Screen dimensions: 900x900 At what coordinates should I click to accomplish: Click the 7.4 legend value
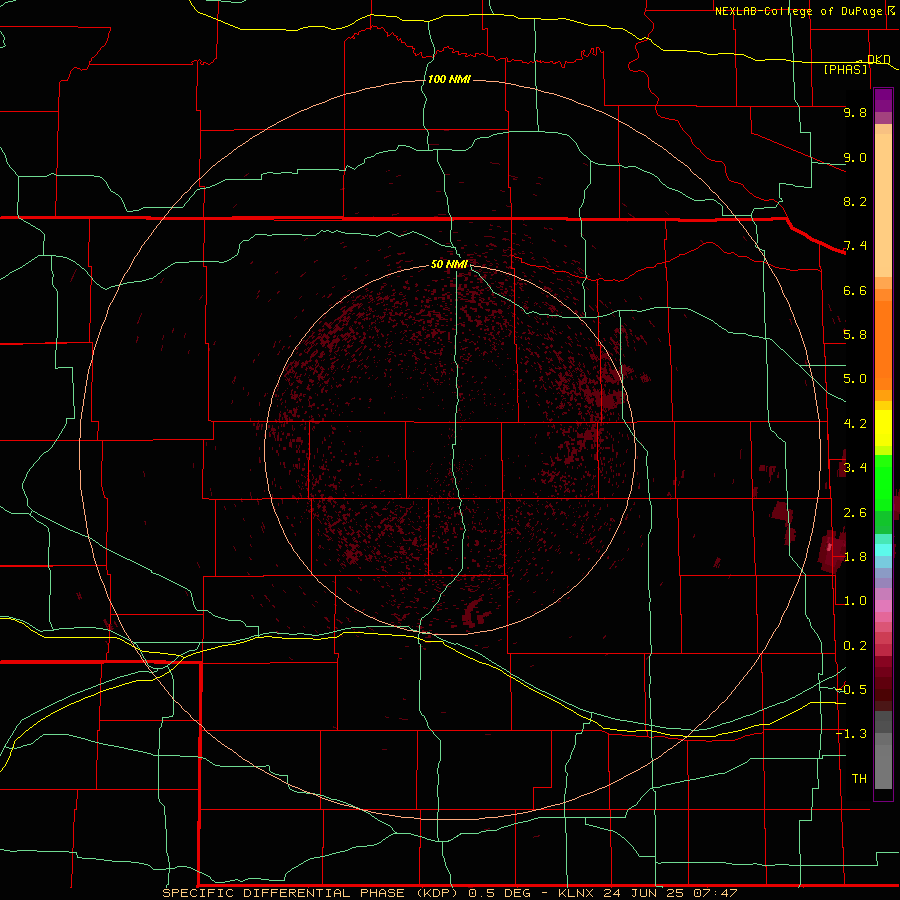tap(855, 246)
